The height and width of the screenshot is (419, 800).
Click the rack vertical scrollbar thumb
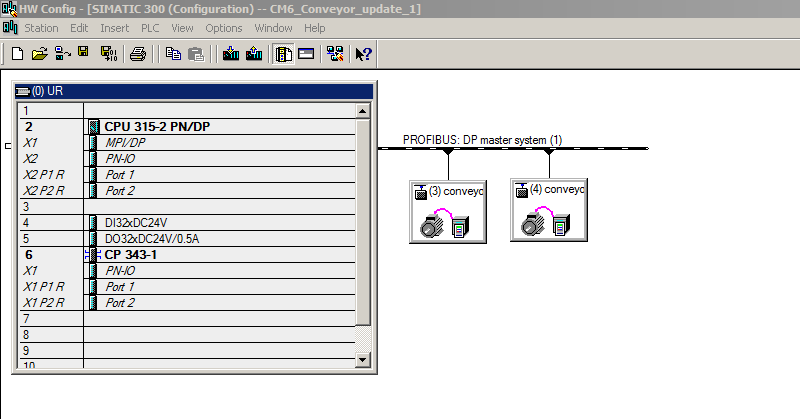363,221
